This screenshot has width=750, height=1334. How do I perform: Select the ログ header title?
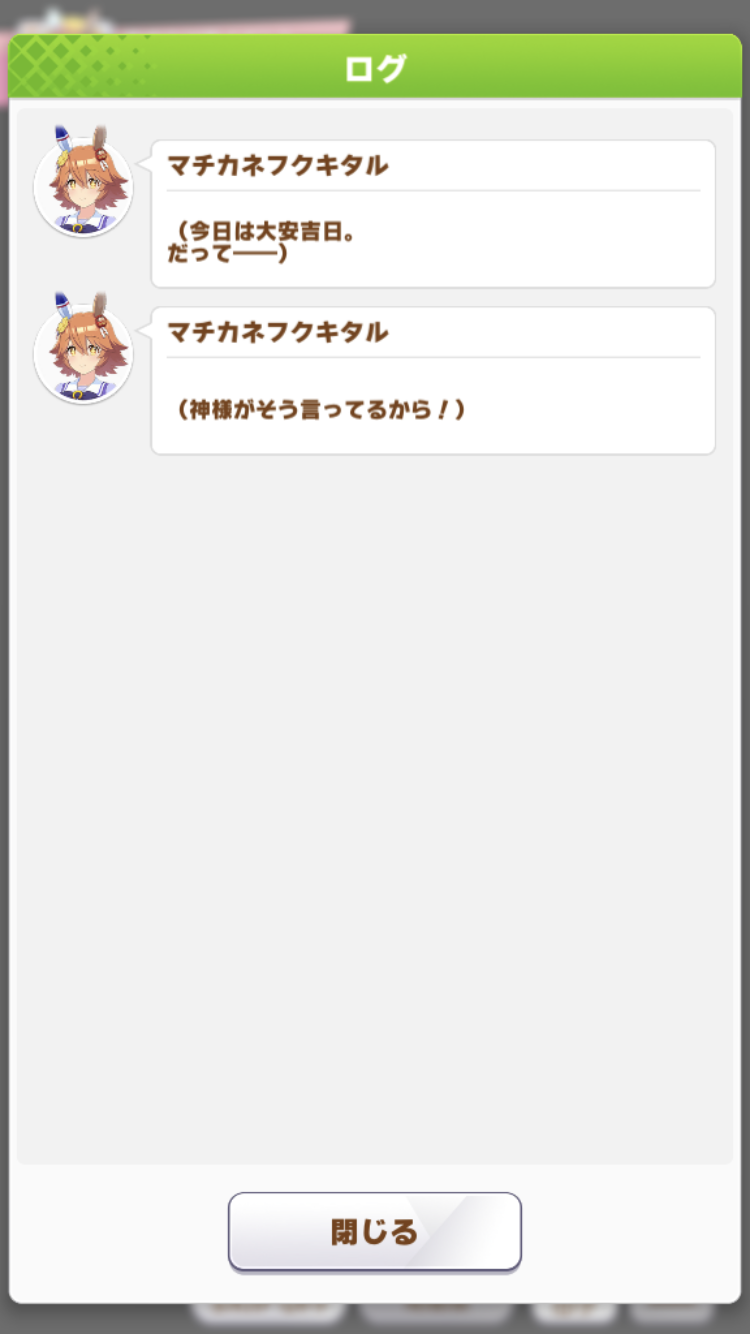tap(375, 69)
